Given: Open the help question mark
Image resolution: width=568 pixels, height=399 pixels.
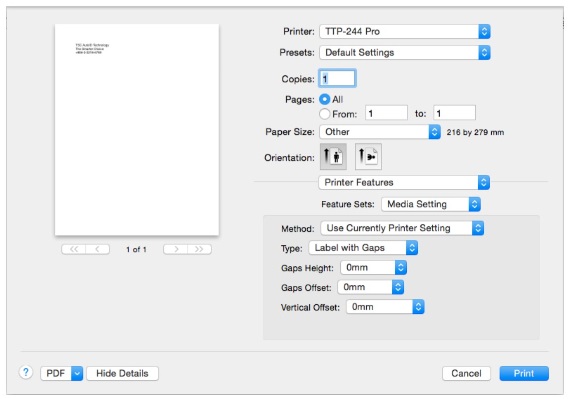Looking at the screenshot, I should [26, 372].
